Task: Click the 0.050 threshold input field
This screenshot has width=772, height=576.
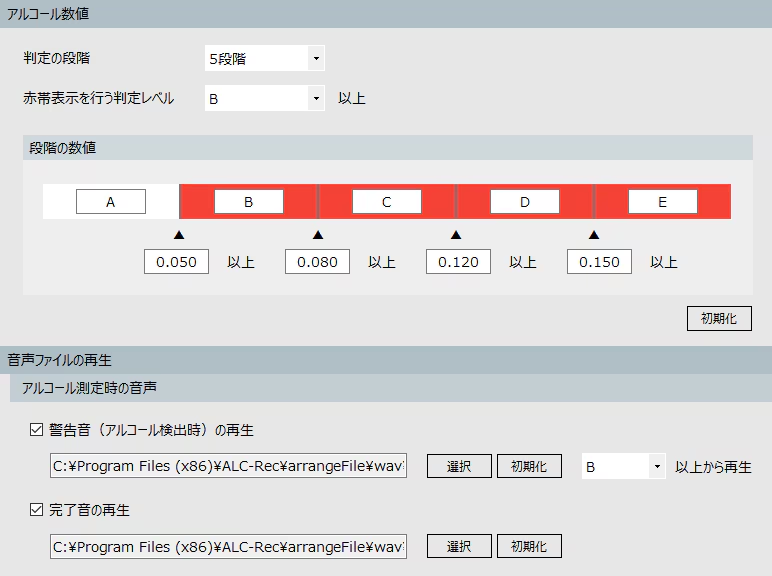Action: pyautogui.click(x=177, y=262)
